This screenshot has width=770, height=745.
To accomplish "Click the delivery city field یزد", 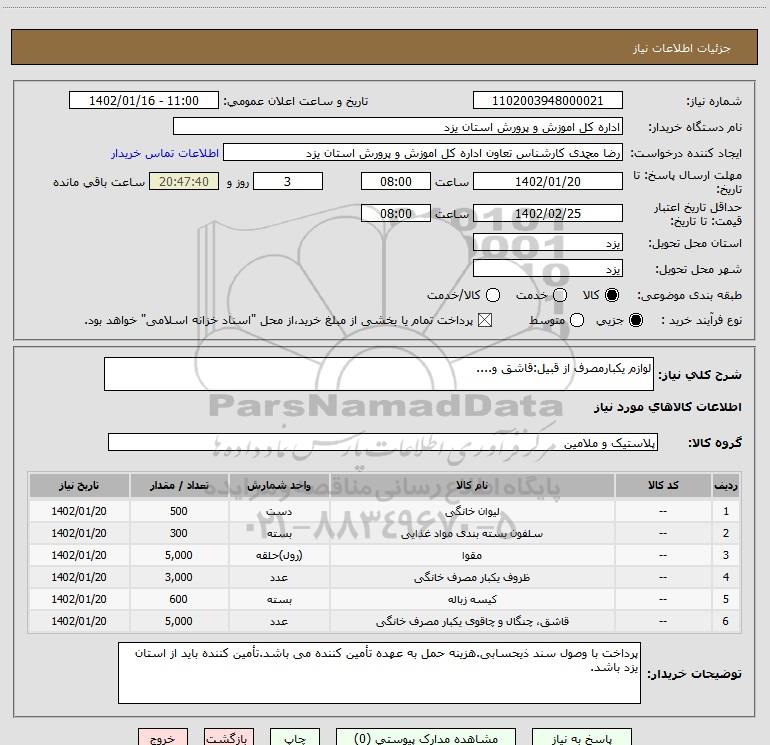I will tap(548, 269).
